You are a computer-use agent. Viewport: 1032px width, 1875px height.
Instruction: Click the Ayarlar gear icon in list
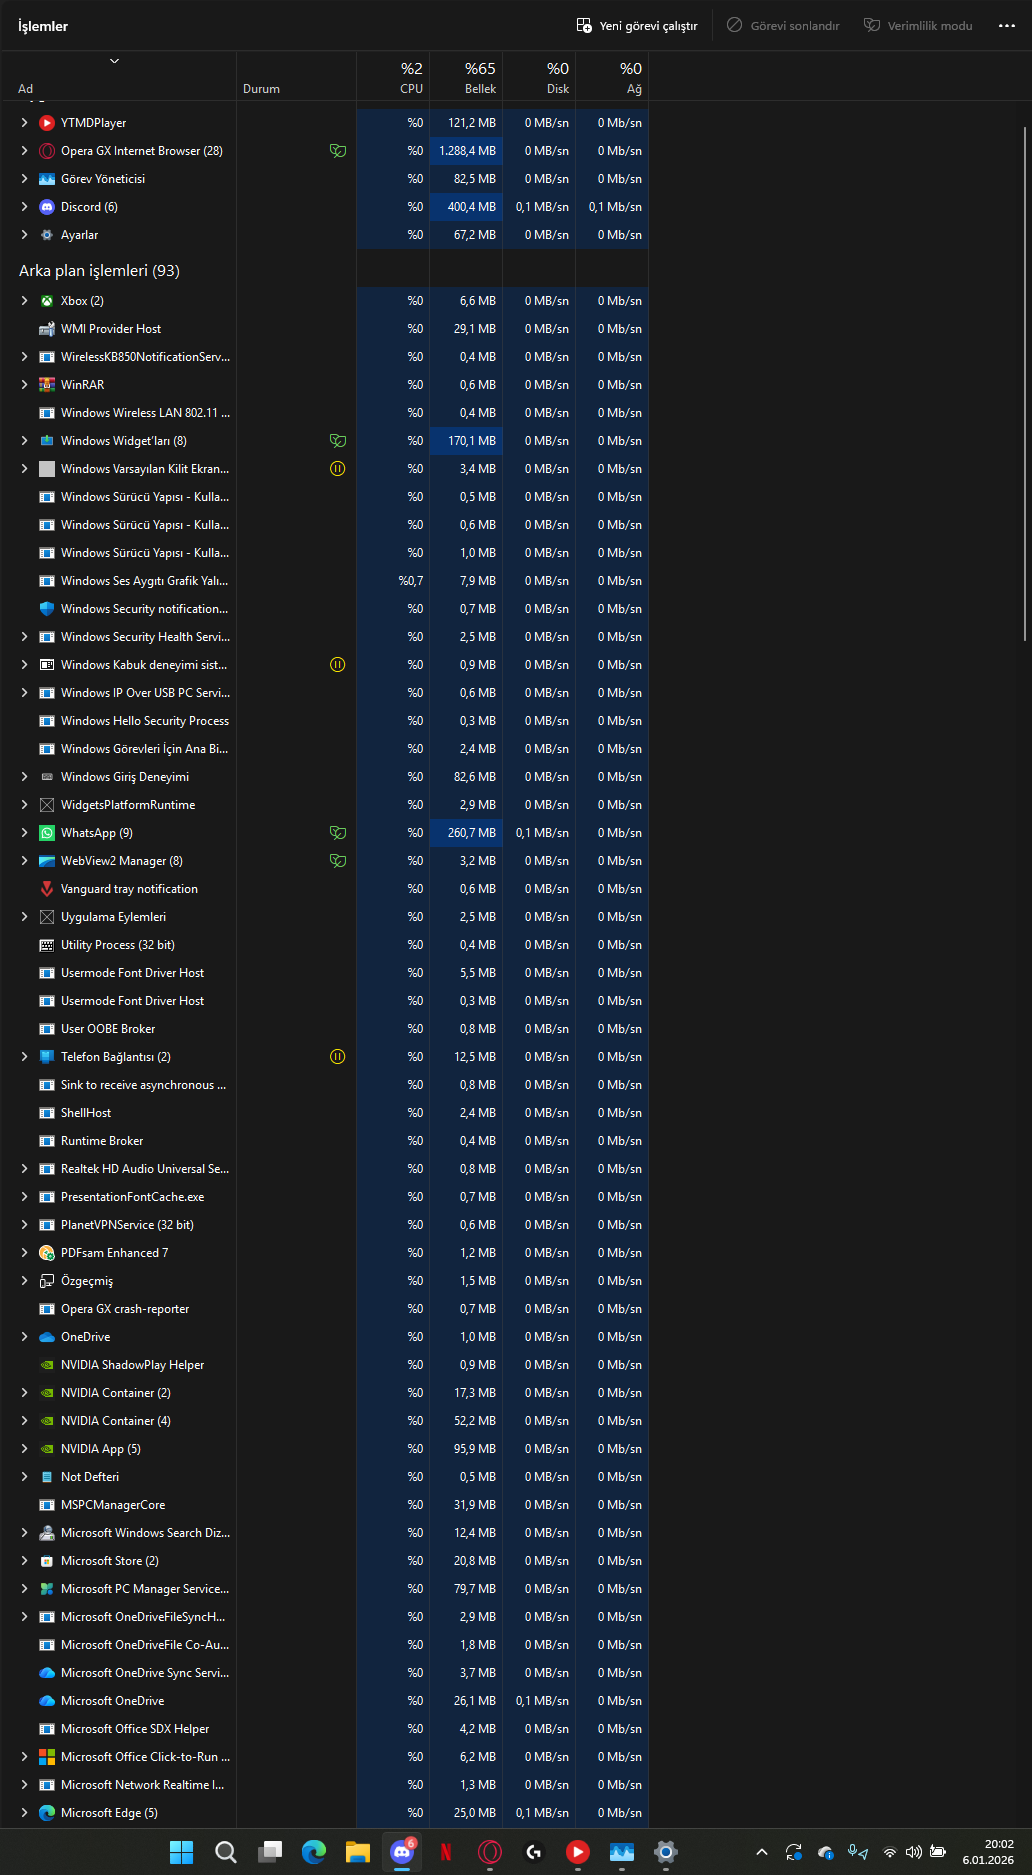(47, 235)
